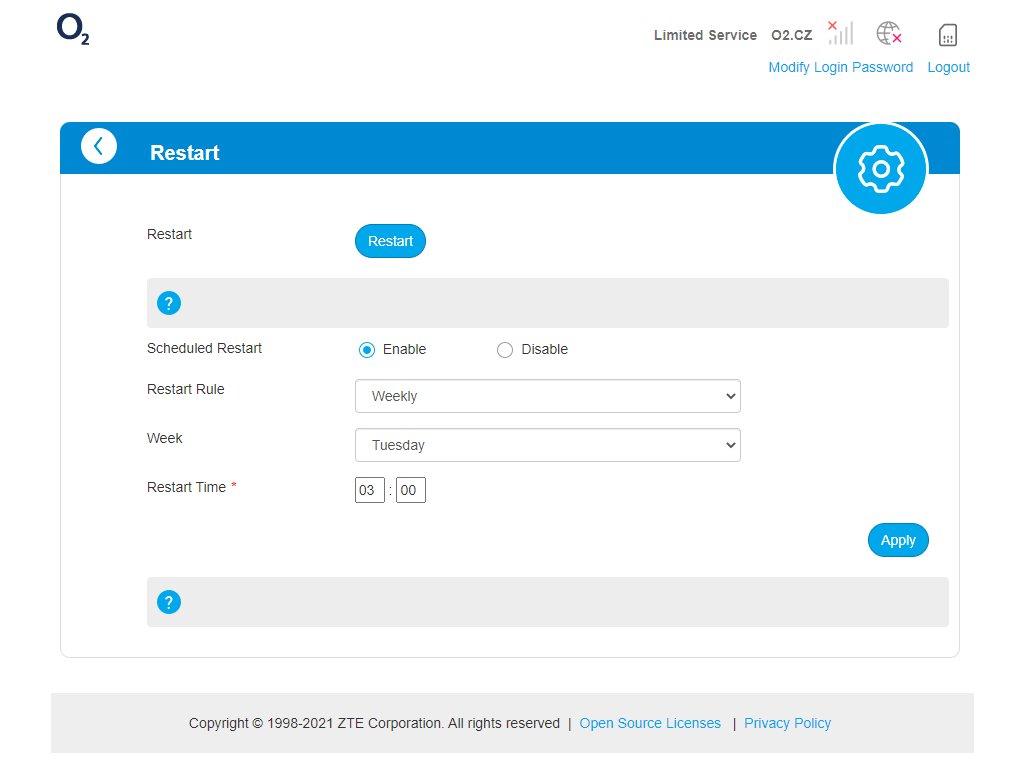
Task: Open the Open Source Licenses link
Action: (650, 723)
